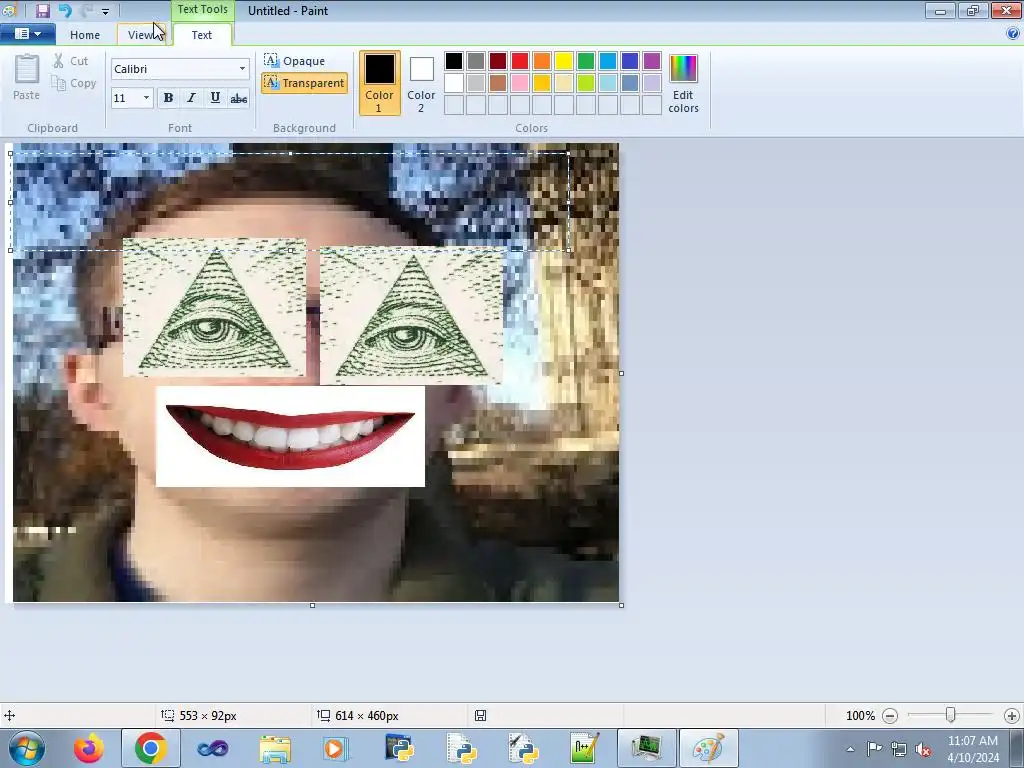
Task: Click the zoom out minus button
Action: (889, 716)
